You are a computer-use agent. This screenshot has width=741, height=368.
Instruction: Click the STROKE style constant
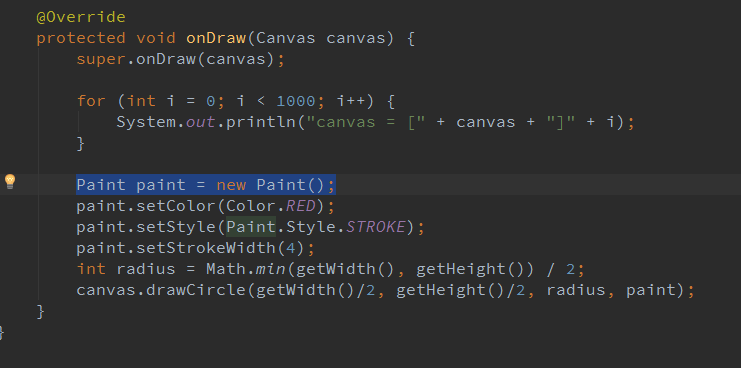point(376,227)
